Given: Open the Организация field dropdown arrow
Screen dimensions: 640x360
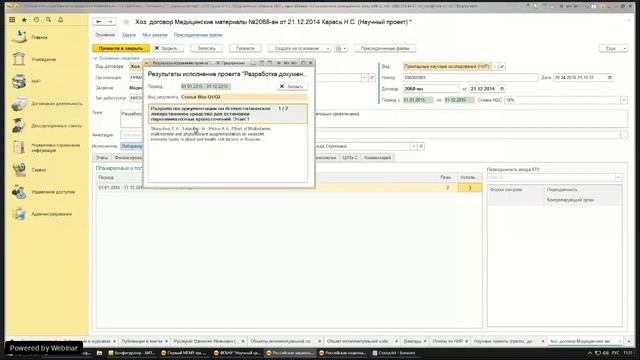Looking at the screenshot, I should pos(364,78).
